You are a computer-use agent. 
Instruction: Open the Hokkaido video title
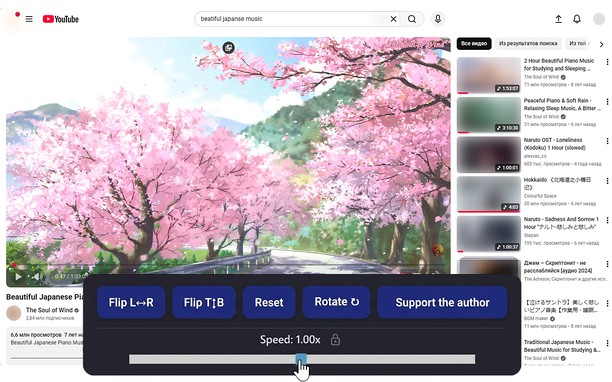[x=557, y=183]
